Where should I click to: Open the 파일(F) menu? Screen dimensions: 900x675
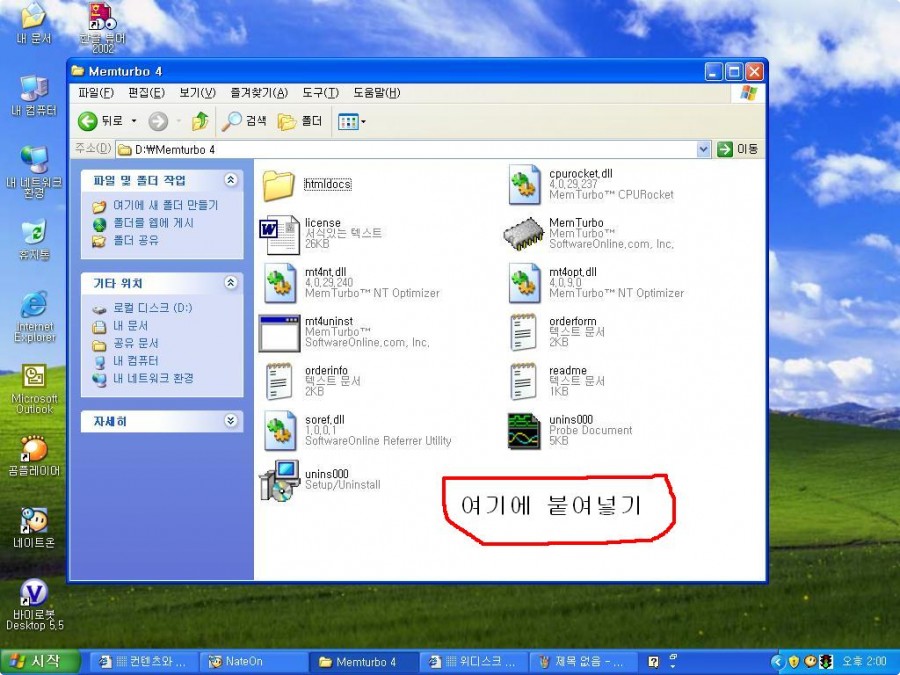96,93
